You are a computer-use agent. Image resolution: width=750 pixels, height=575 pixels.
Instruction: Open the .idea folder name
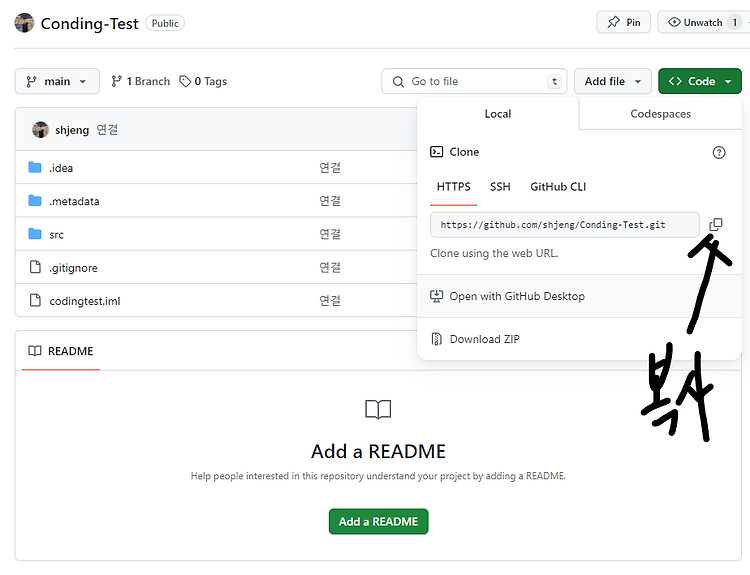point(61,168)
